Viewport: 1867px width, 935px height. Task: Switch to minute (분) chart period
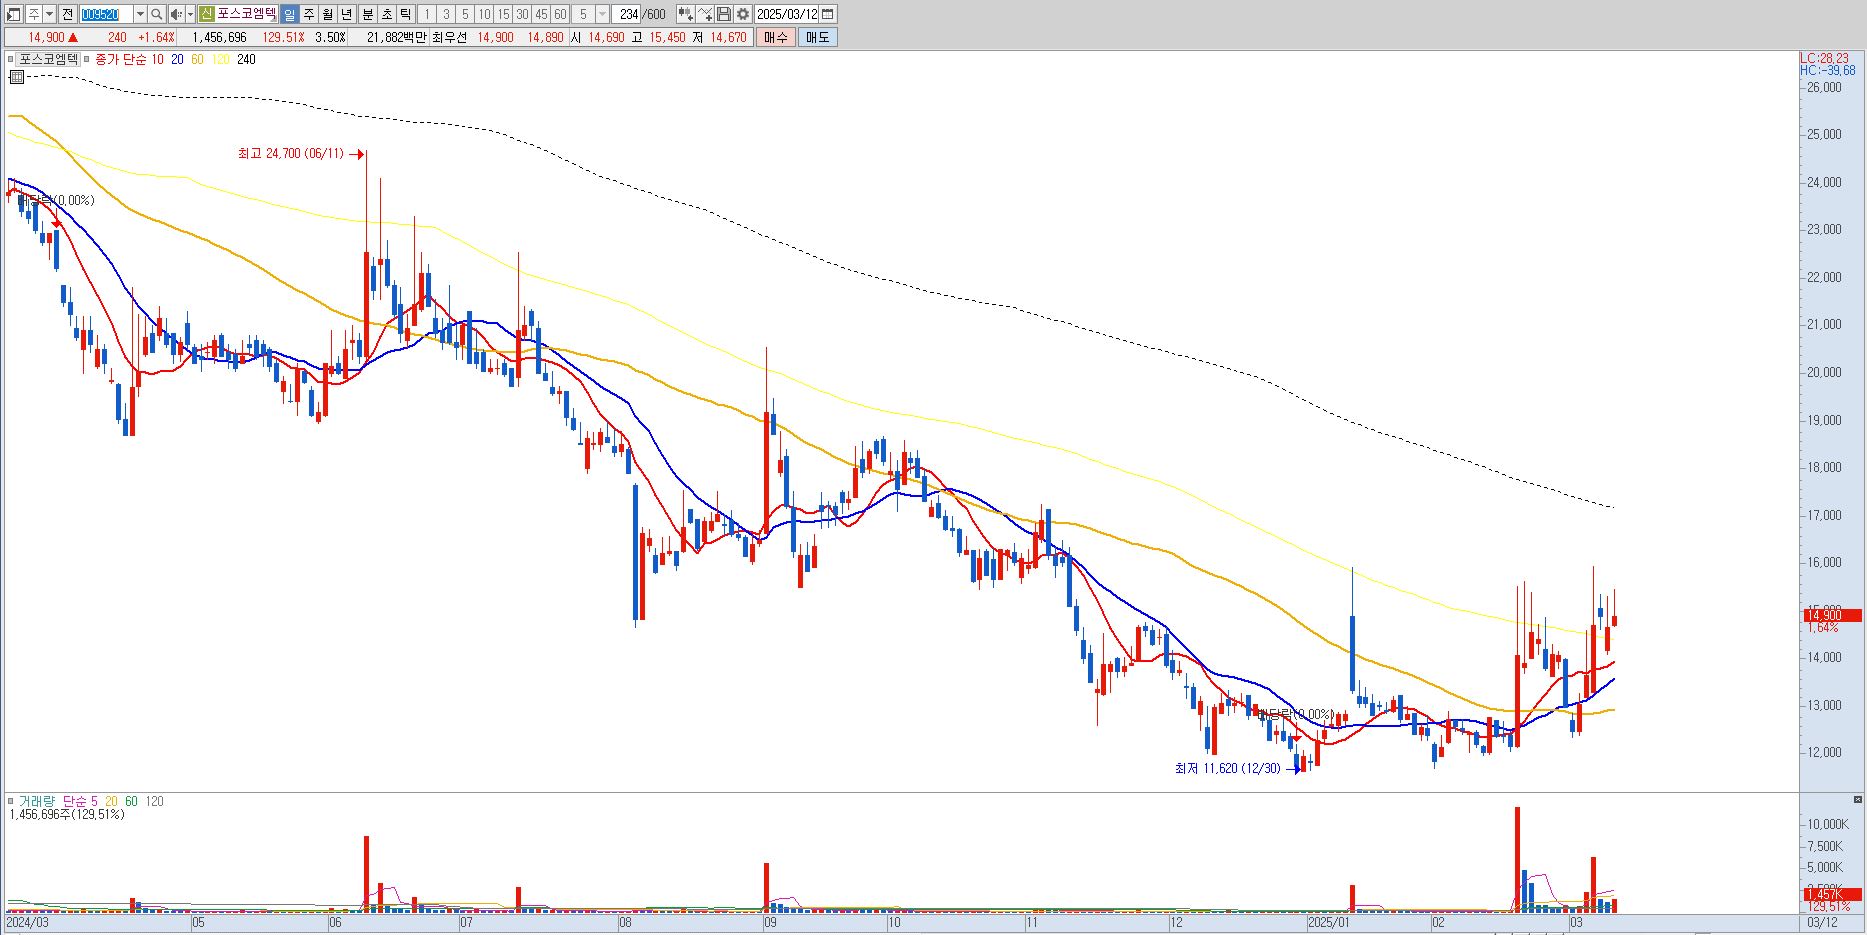(367, 14)
